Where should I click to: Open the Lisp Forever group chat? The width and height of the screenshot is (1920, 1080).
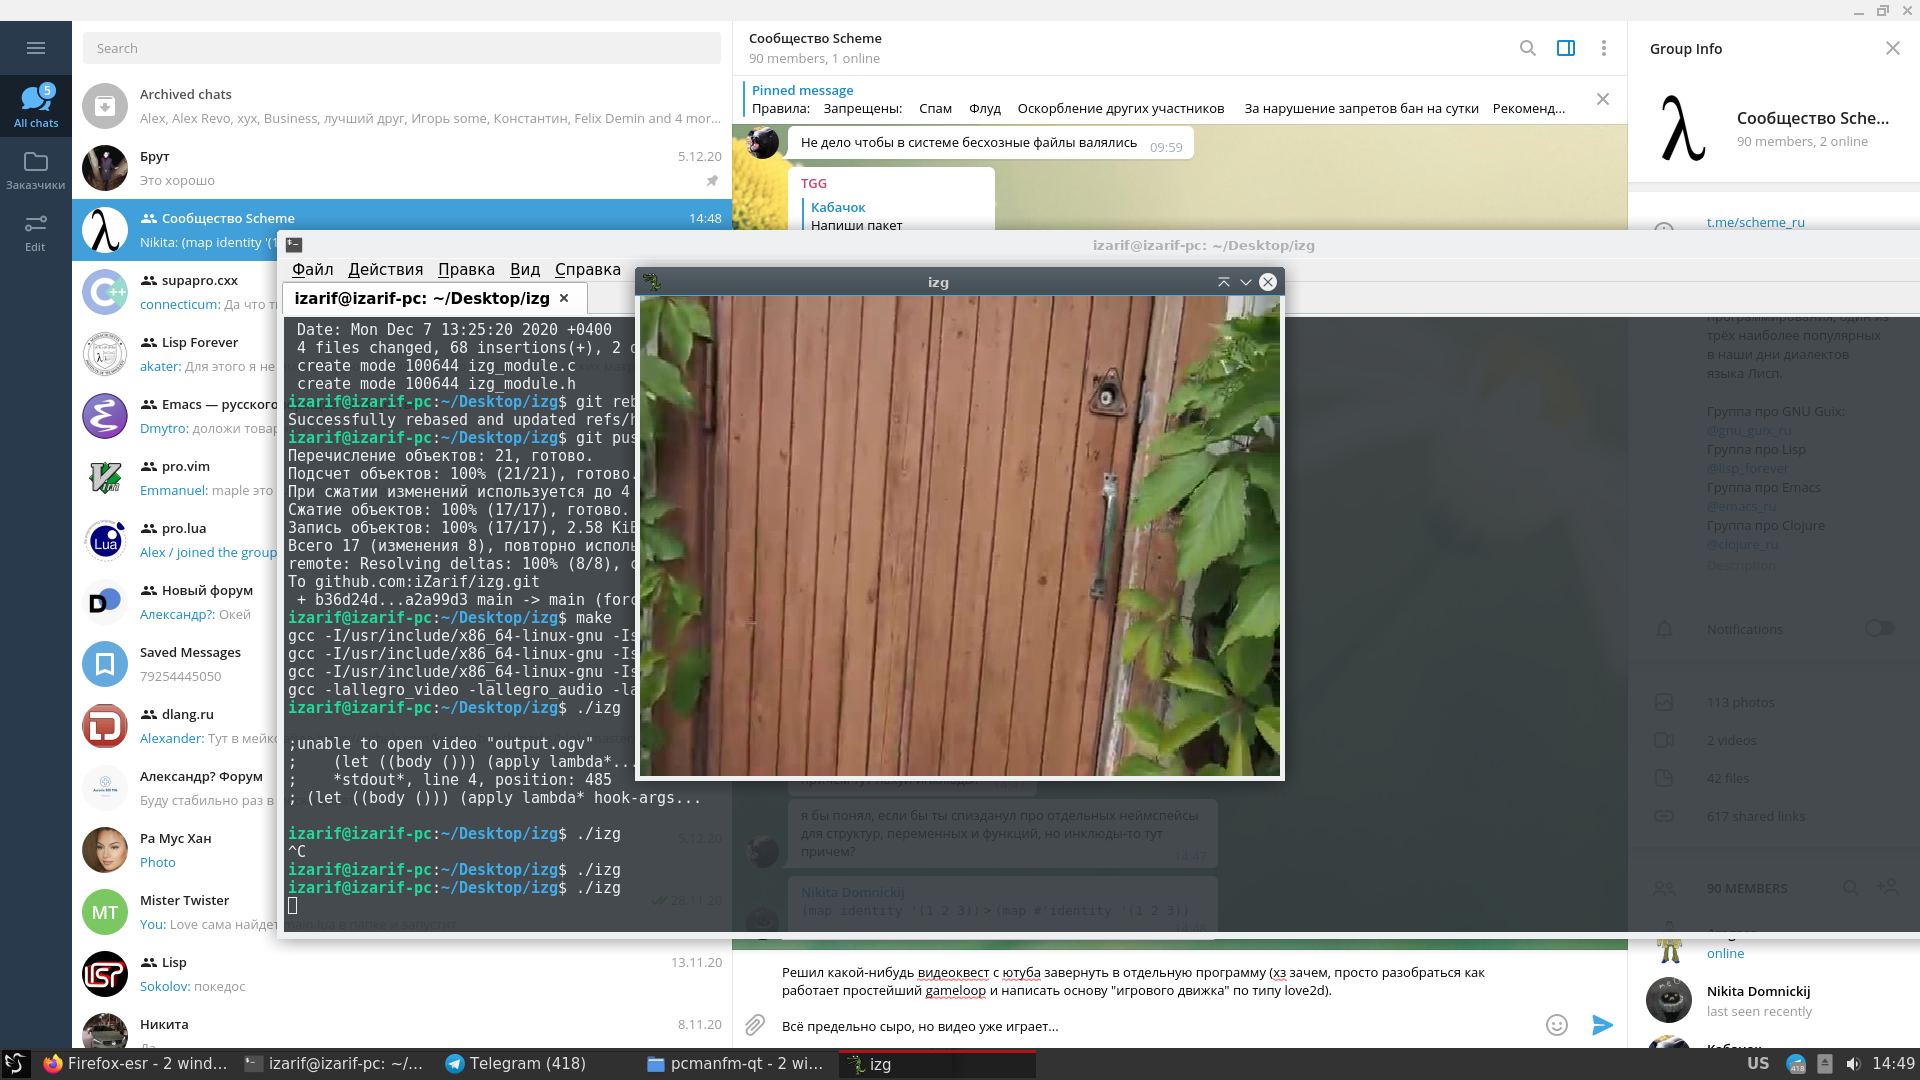click(176, 354)
